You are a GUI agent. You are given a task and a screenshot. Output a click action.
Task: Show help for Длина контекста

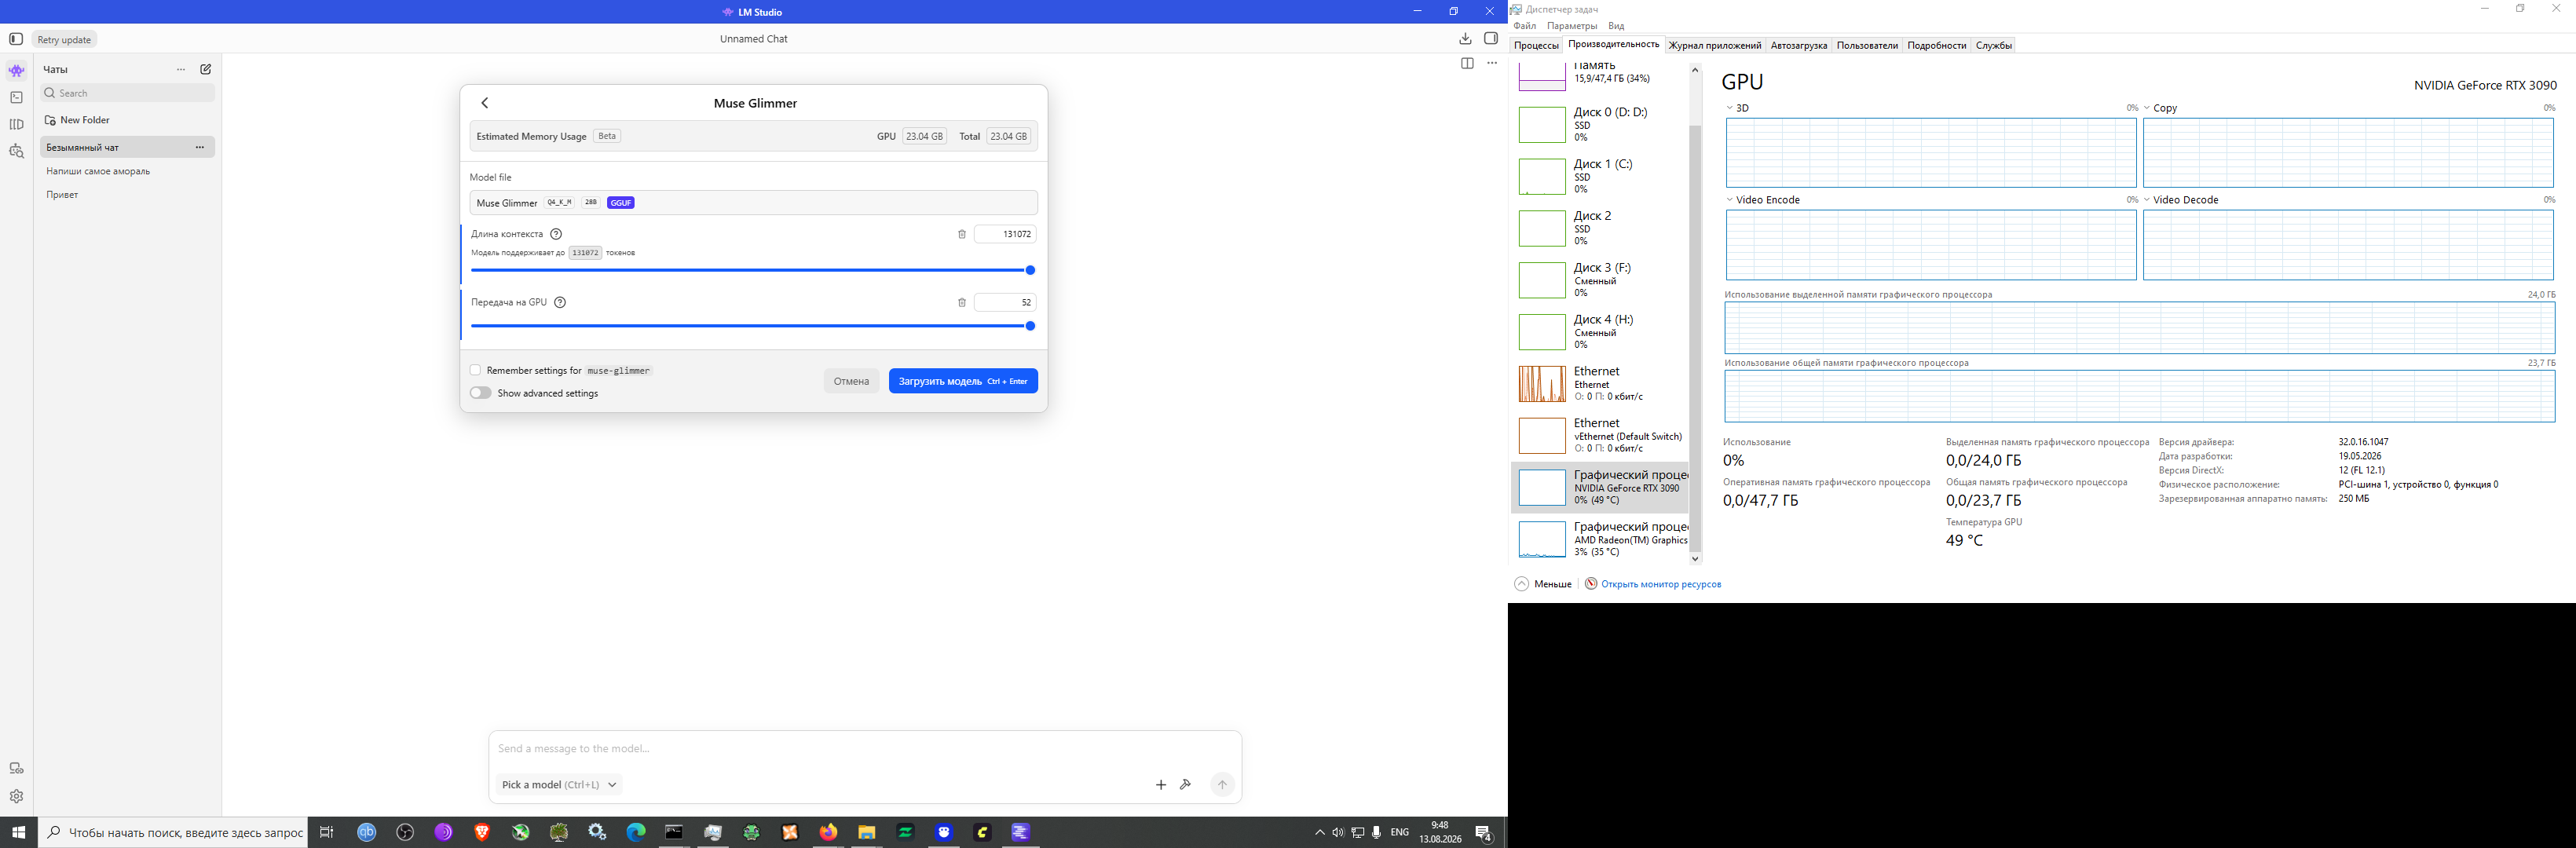pos(557,234)
